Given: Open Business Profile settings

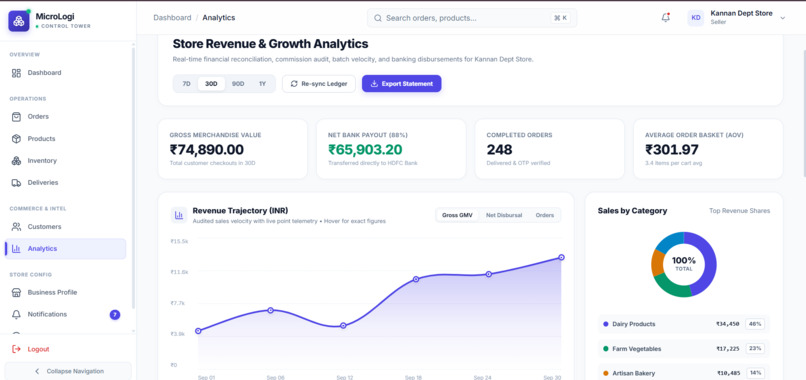Looking at the screenshot, I should coord(65,293).
